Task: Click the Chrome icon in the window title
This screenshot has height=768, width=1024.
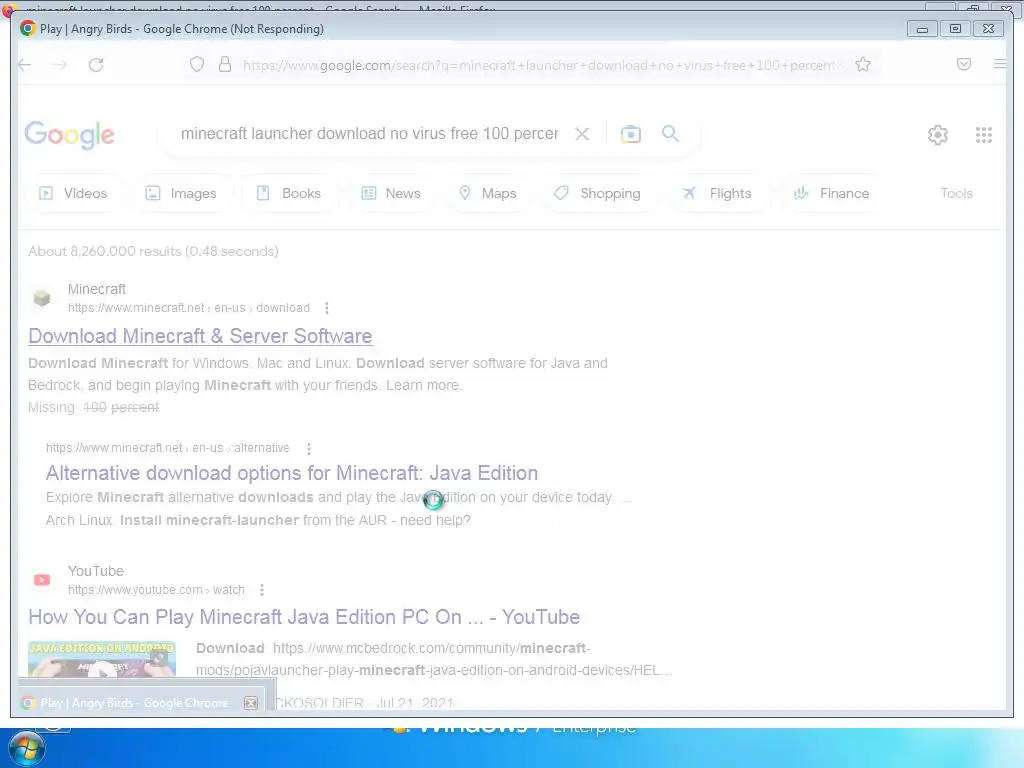Action: pos(27,29)
